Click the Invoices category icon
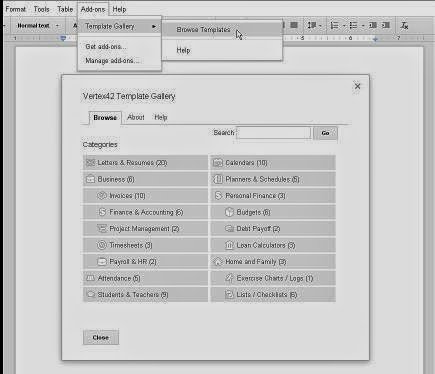Viewport: 435px width, 374px height. (x=102, y=196)
